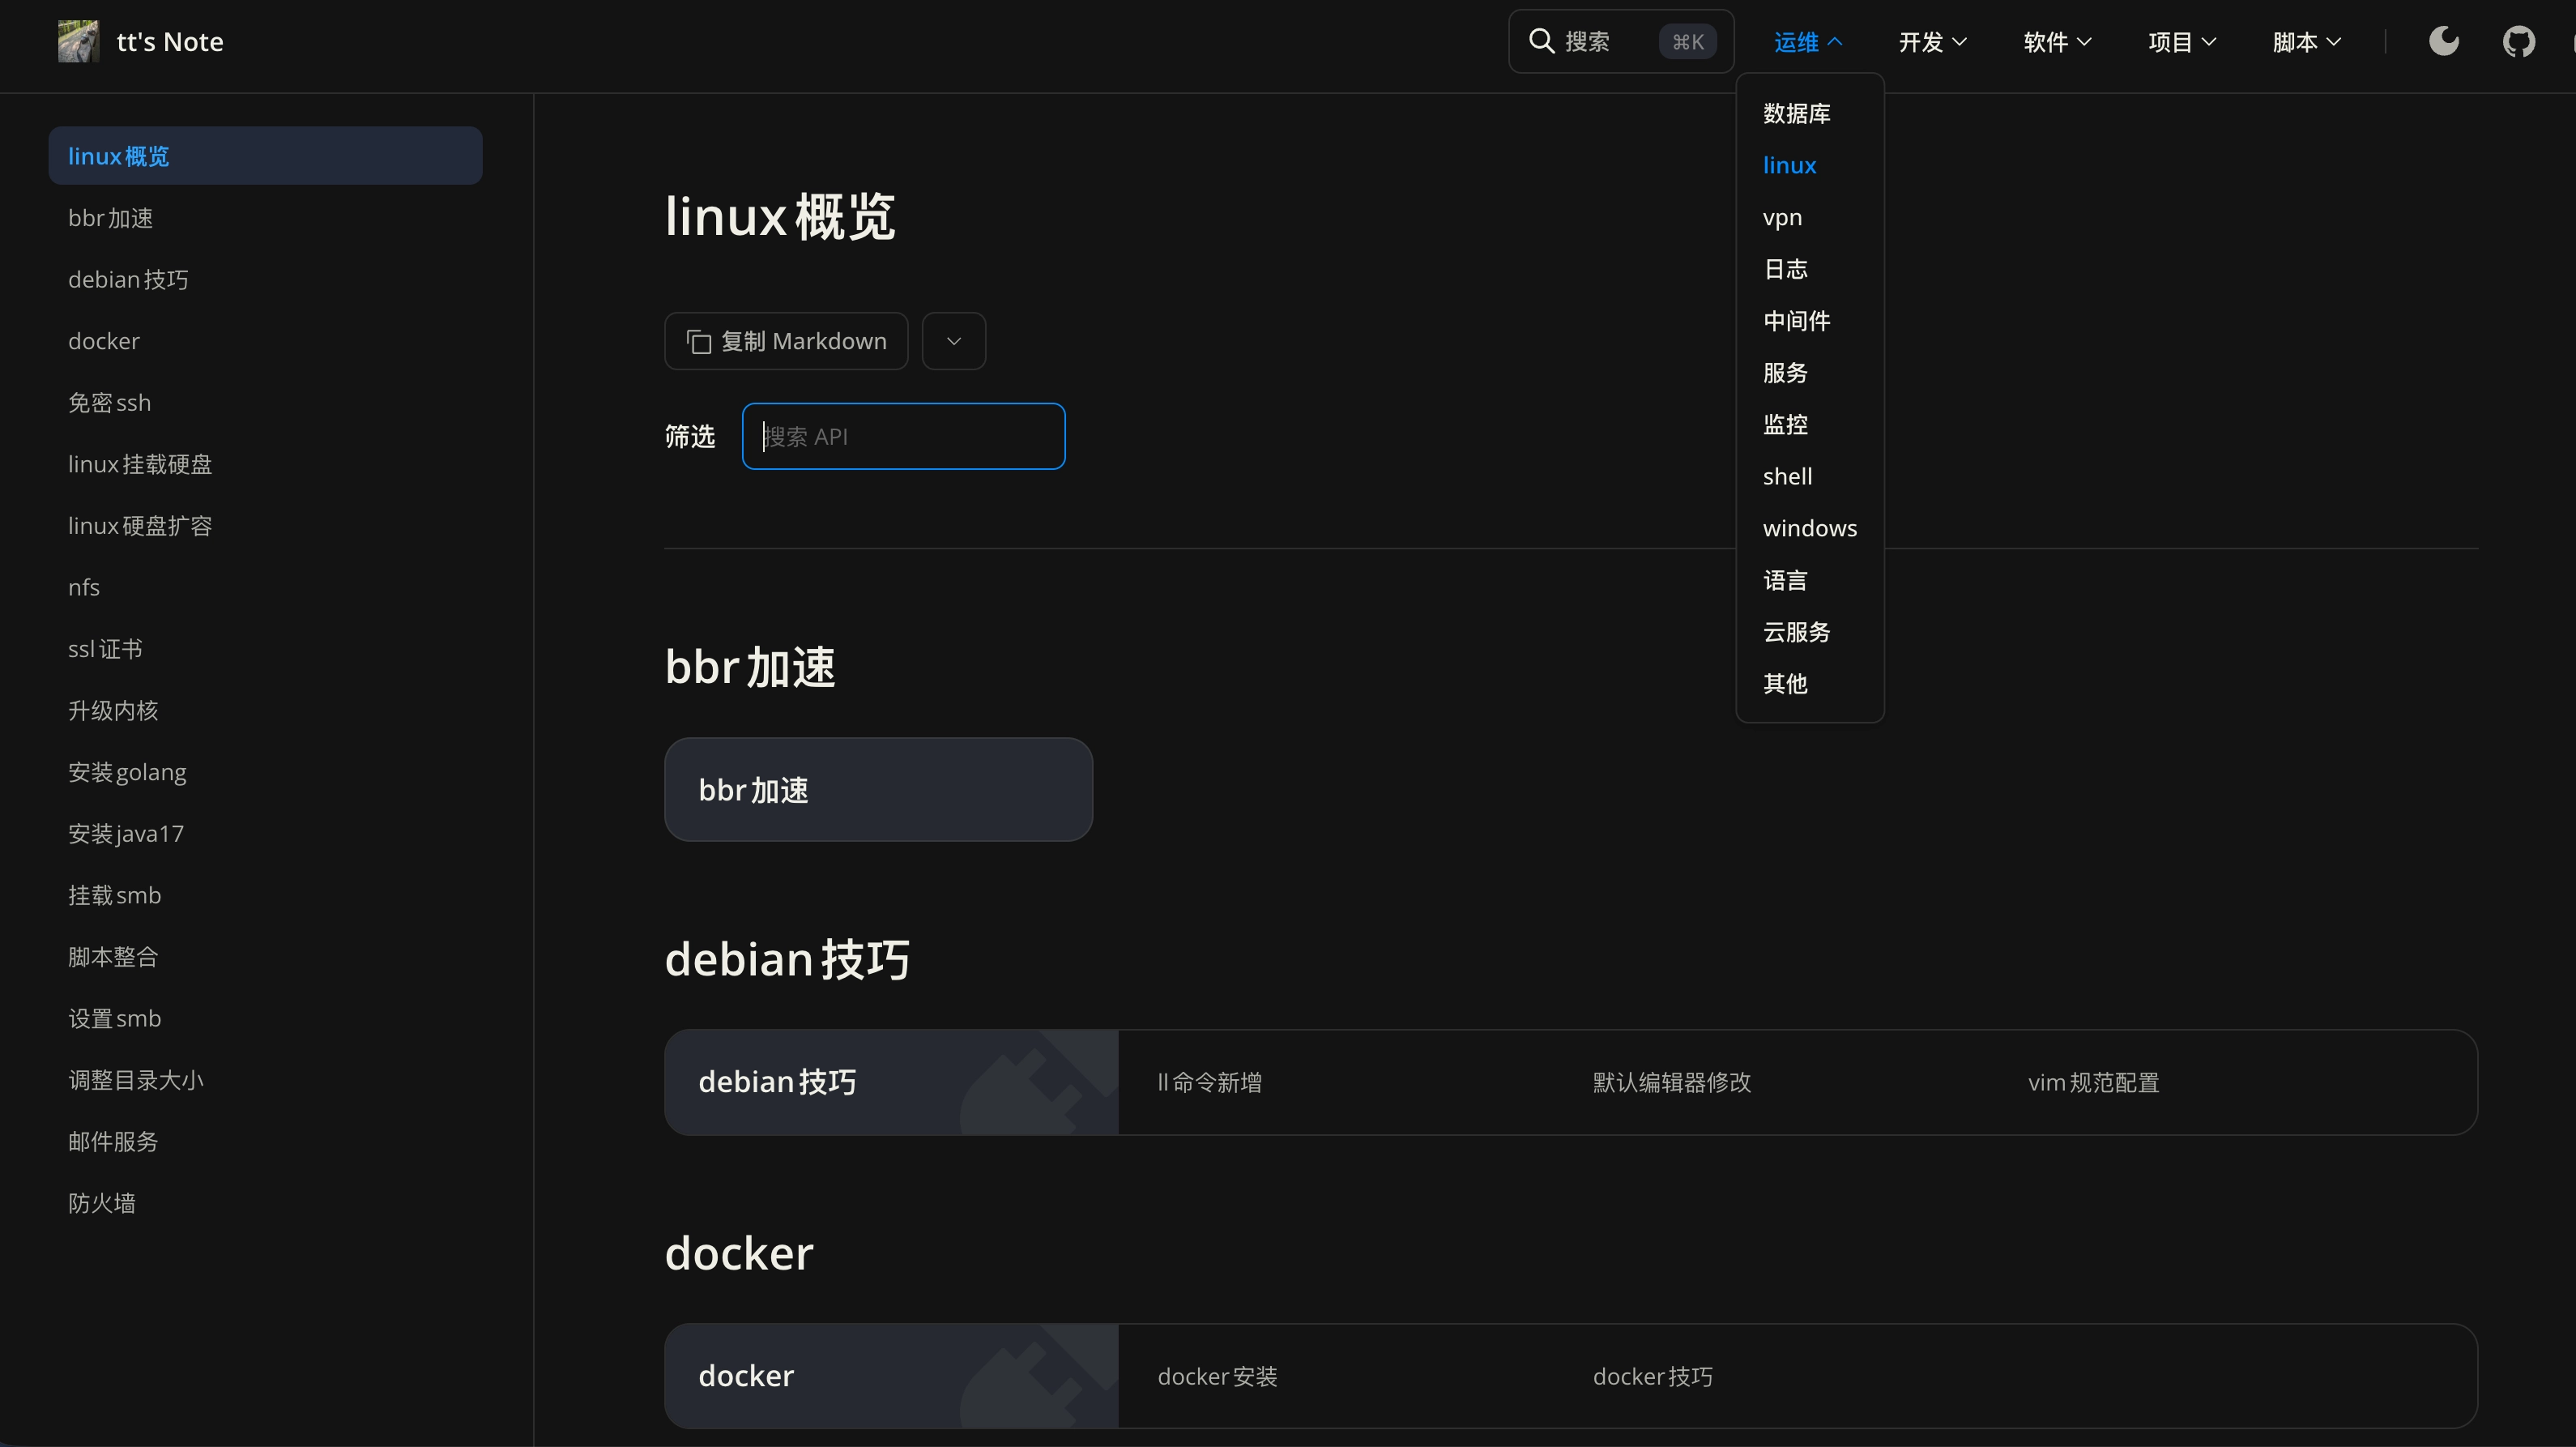The width and height of the screenshot is (2576, 1447).
Task: Choose shell in the dropdown menu
Action: click(x=1787, y=476)
